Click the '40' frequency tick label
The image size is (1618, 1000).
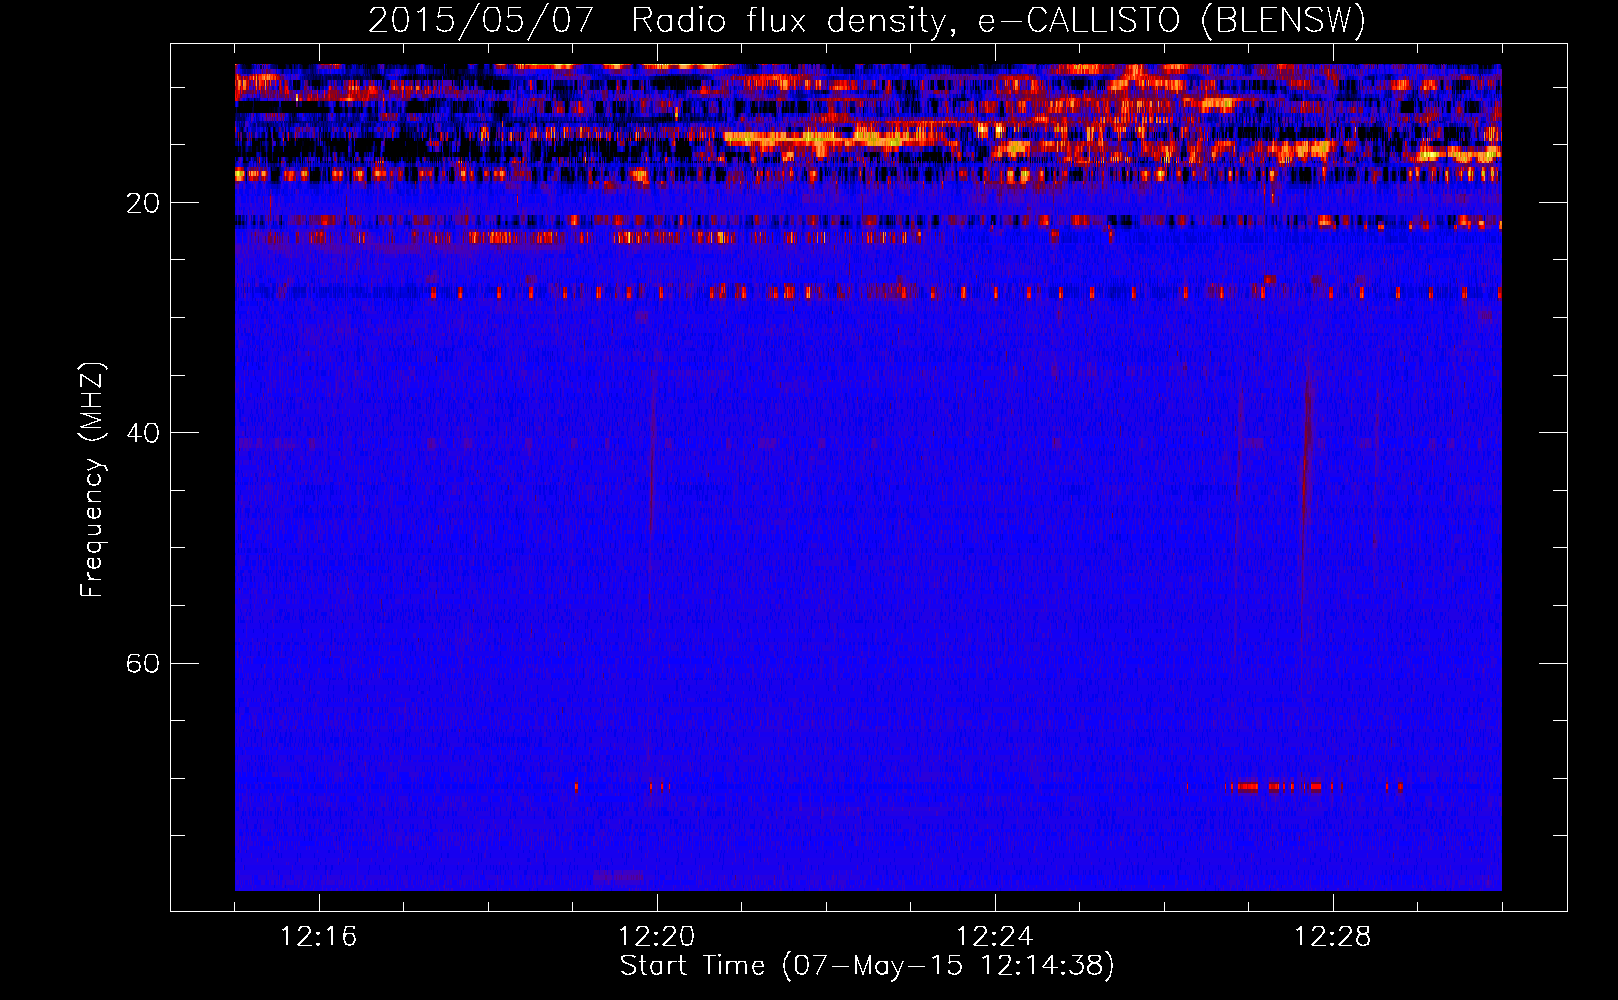pos(143,433)
